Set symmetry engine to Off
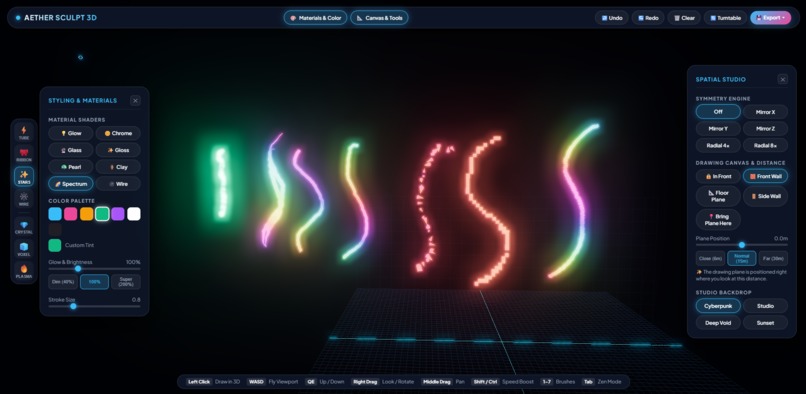Screen dimensions: 806x394 point(718,112)
